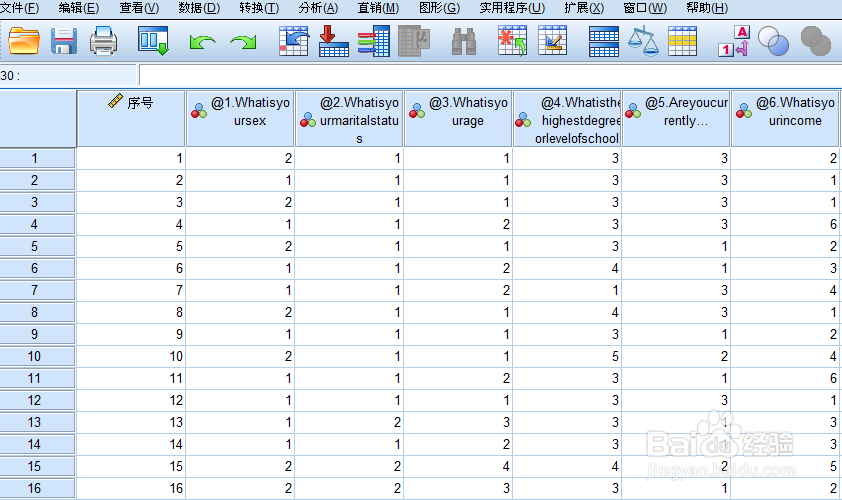842x500 pixels.
Task: Select @3.Whatisyourage column header
Action: (458, 118)
